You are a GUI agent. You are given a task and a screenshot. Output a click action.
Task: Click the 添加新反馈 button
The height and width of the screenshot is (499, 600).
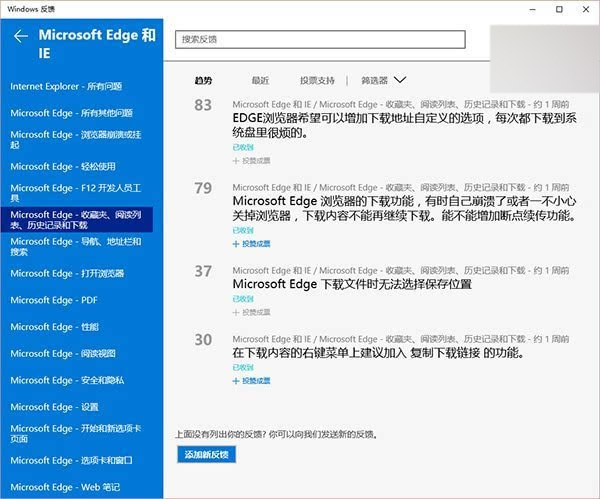[206, 455]
